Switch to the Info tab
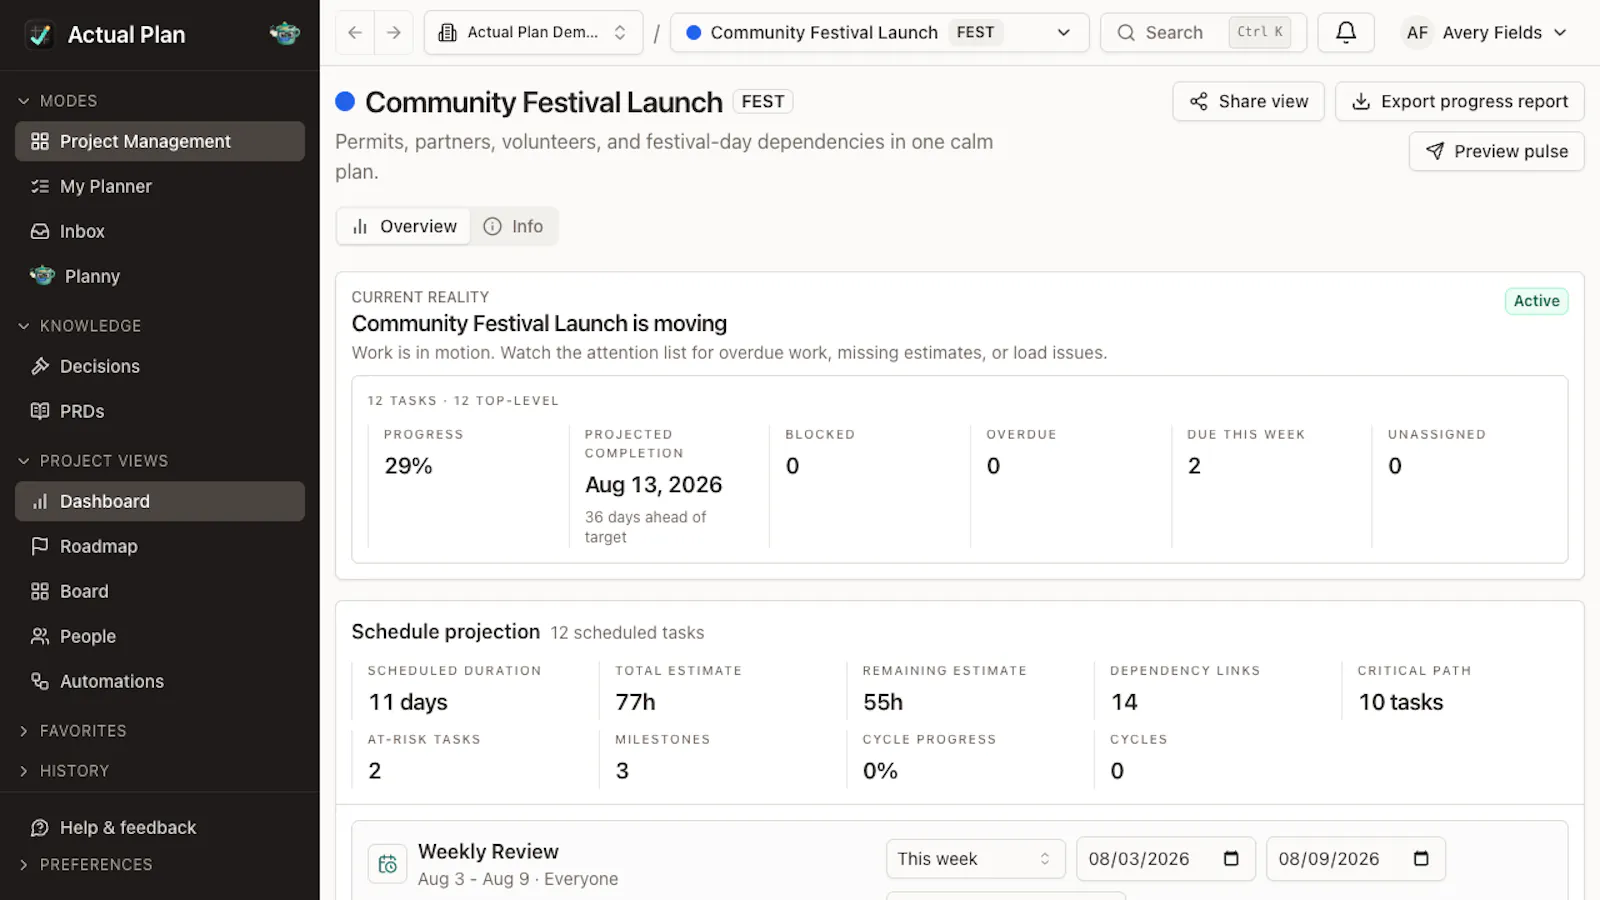This screenshot has height=900, width=1600. 514,226
